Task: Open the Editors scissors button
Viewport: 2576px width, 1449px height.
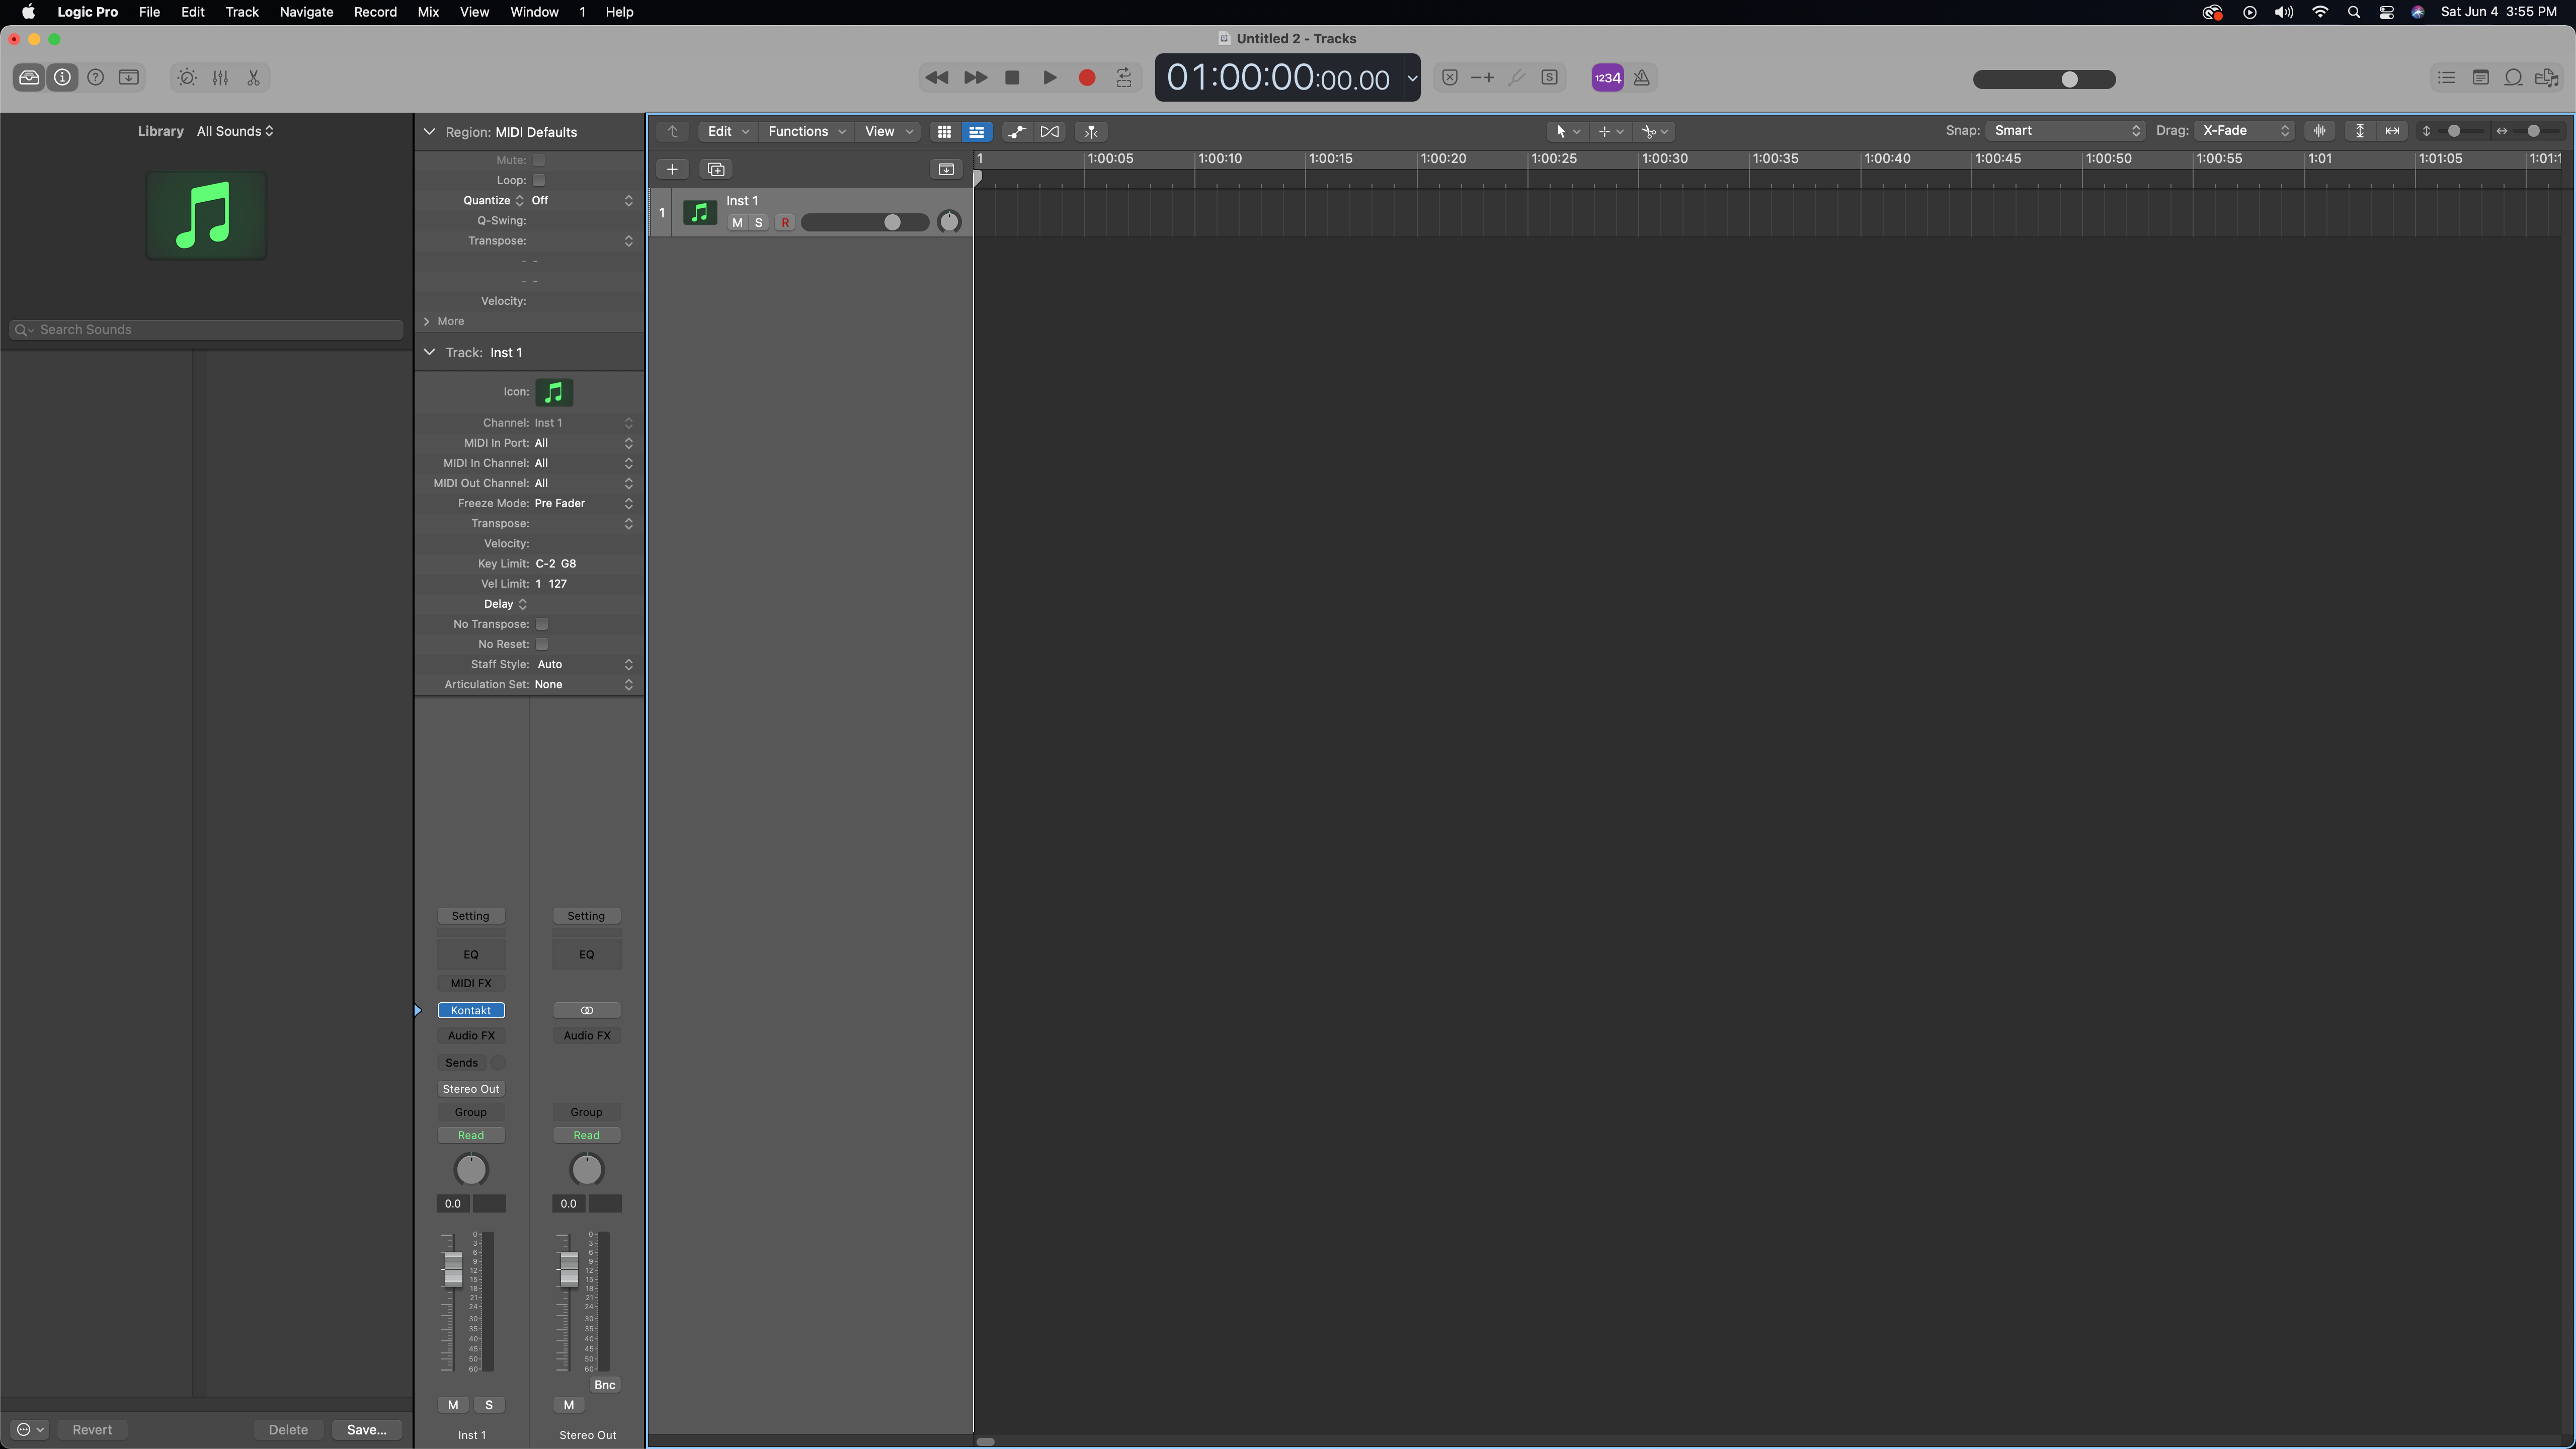Action: pyautogui.click(x=254, y=78)
